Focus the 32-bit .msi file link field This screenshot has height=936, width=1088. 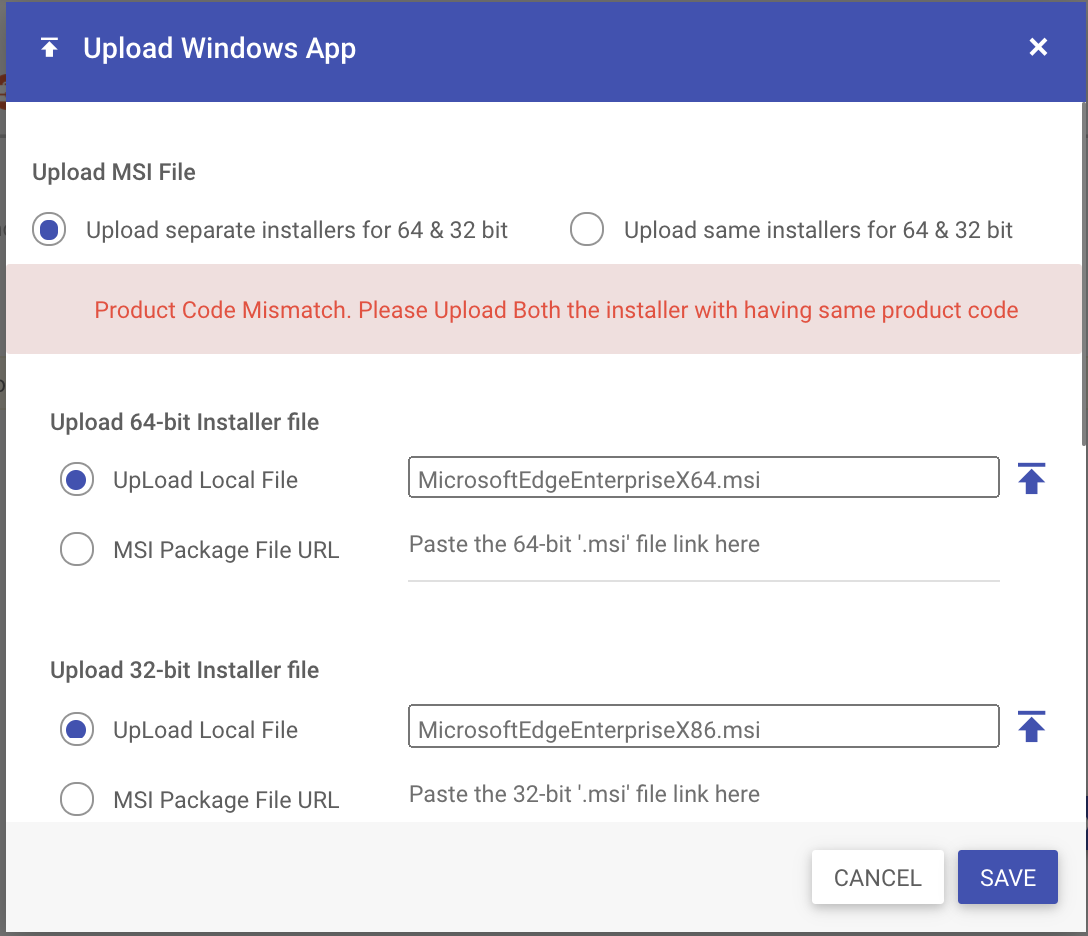pos(704,794)
